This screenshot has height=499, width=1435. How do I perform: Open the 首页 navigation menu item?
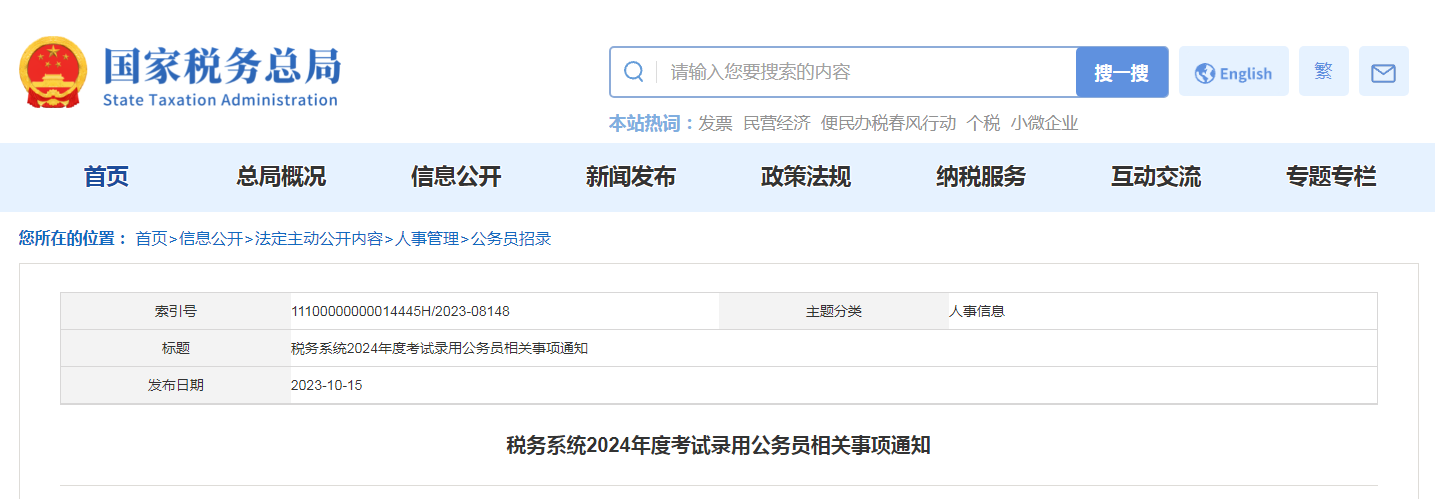click(x=106, y=178)
